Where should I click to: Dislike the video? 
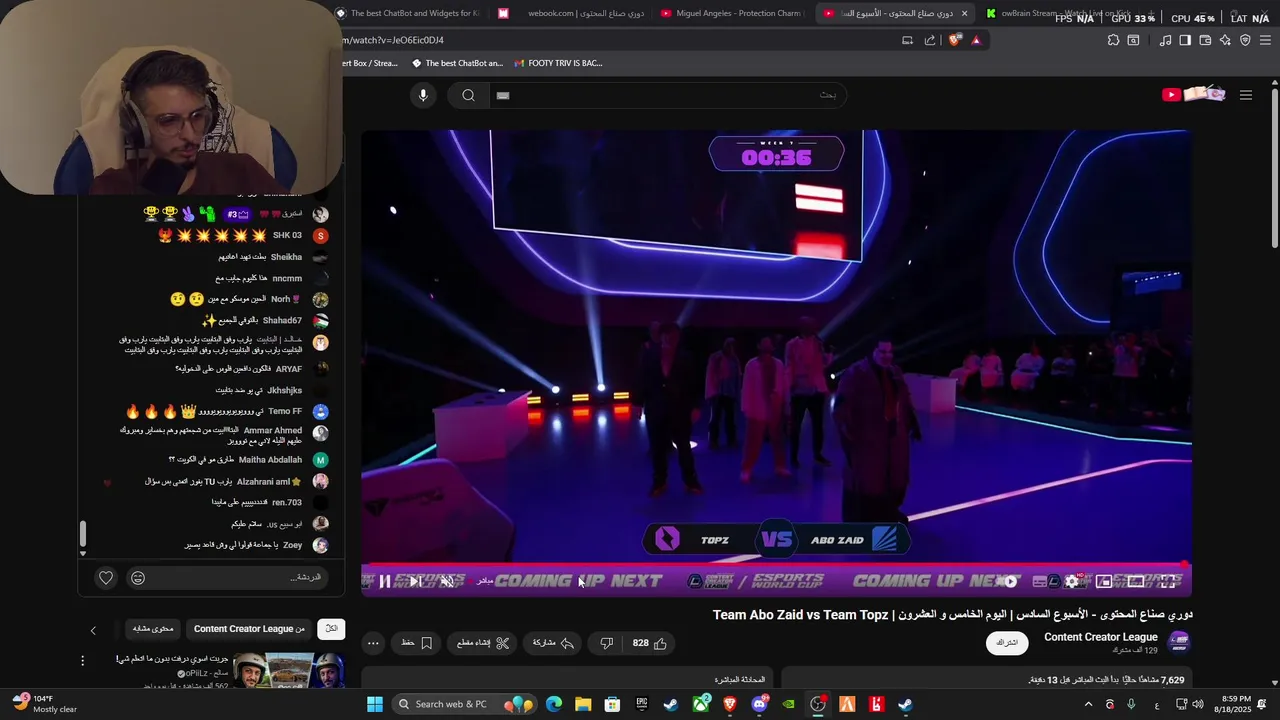[x=606, y=643]
